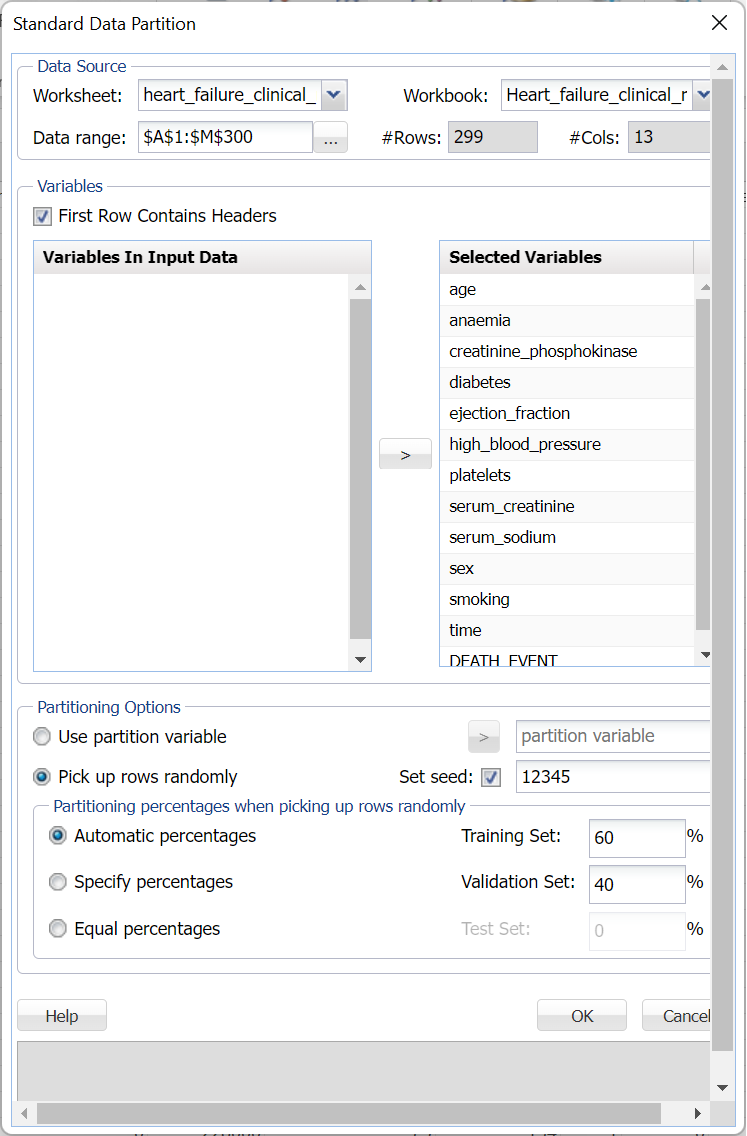Select ejection_fraction in Selected Variables
Image resolution: width=747 pixels, height=1136 pixels.
click(510, 414)
